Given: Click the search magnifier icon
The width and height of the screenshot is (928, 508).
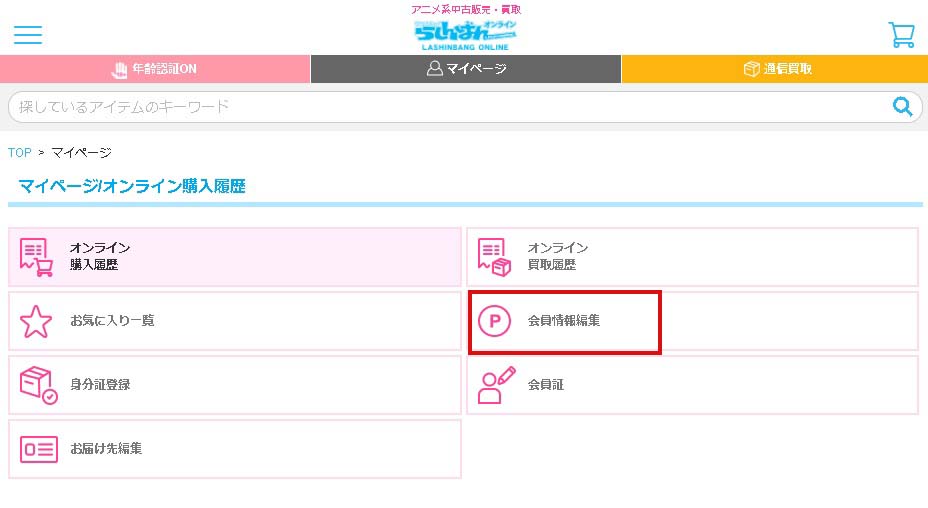Looking at the screenshot, I should (x=902, y=106).
